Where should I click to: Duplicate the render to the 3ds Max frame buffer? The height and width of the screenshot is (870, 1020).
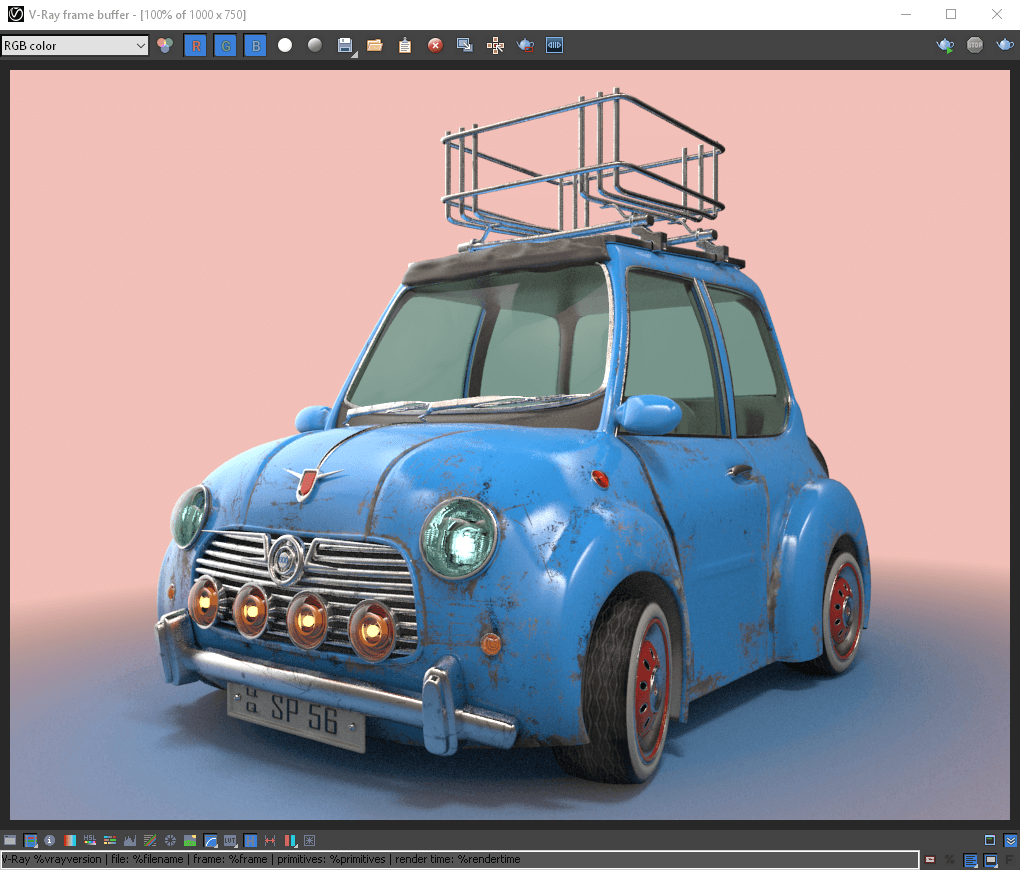[x=463, y=45]
